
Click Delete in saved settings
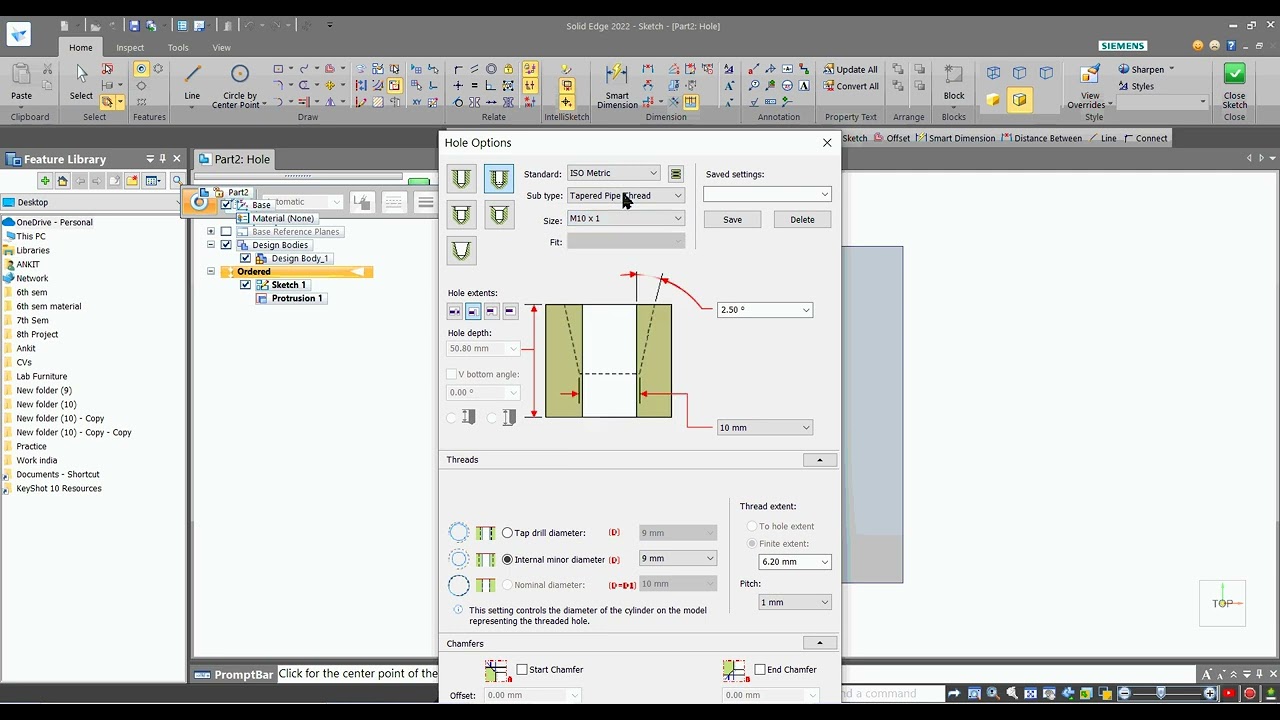802,220
